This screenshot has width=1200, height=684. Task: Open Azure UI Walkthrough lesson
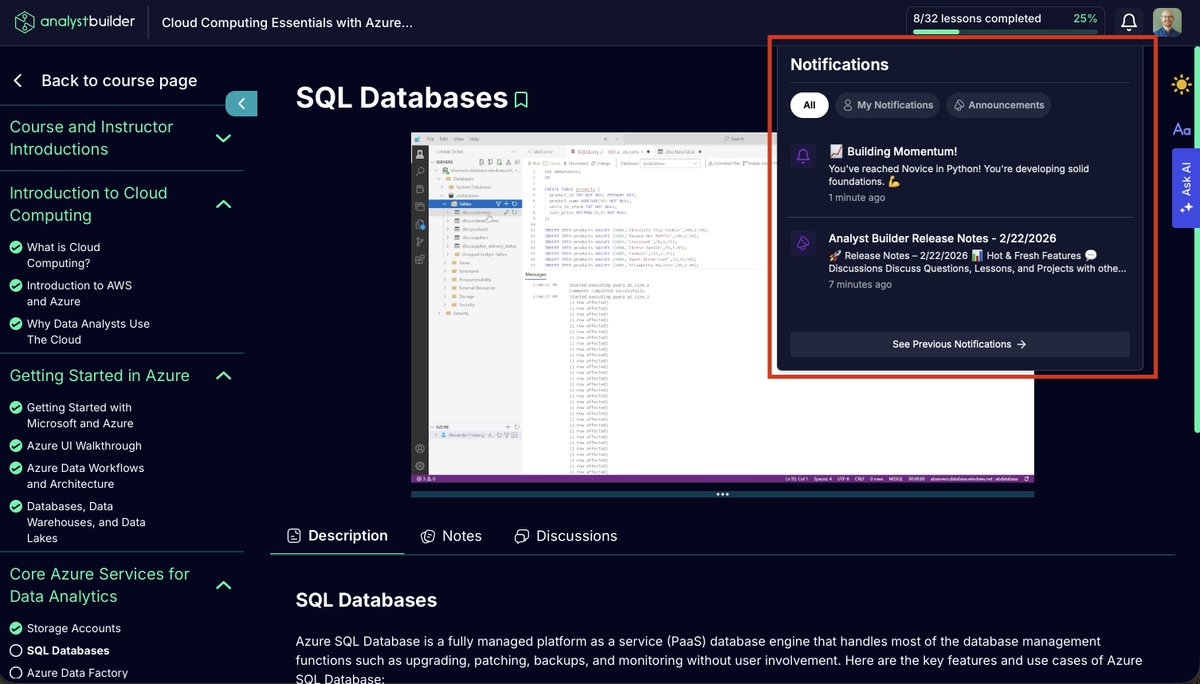point(84,446)
